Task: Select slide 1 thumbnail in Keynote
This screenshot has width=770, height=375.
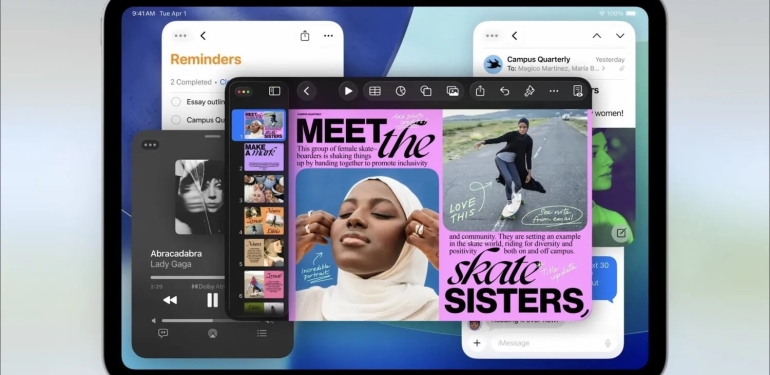Action: (x=264, y=125)
